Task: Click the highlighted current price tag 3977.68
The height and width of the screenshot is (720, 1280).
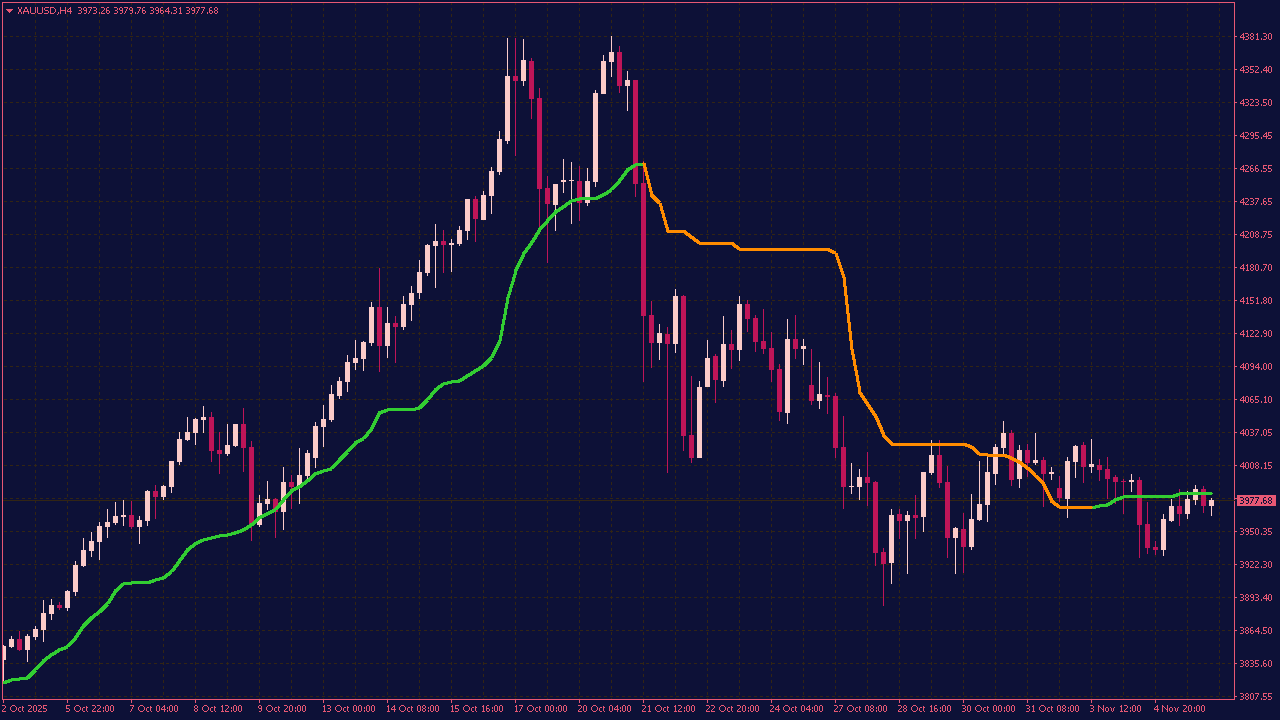Action: click(x=1254, y=500)
